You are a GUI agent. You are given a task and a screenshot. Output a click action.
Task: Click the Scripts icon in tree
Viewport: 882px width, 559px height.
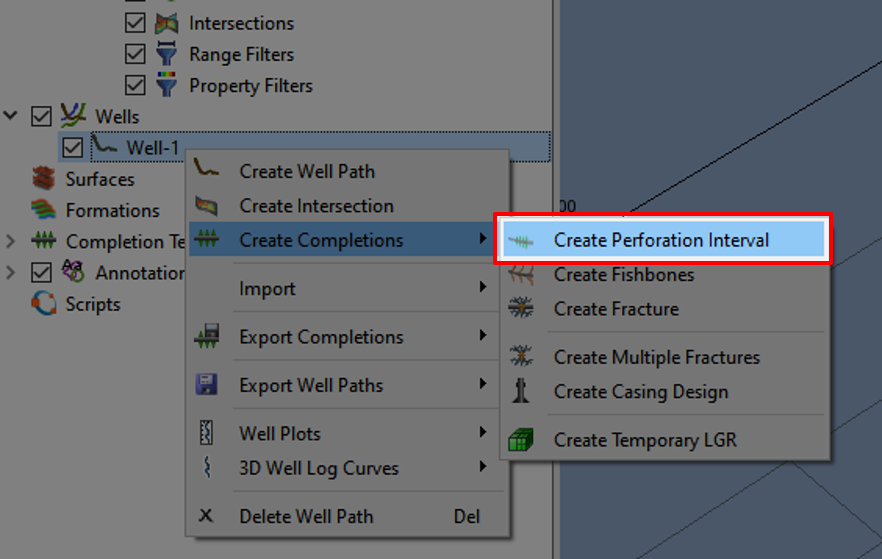(43, 304)
